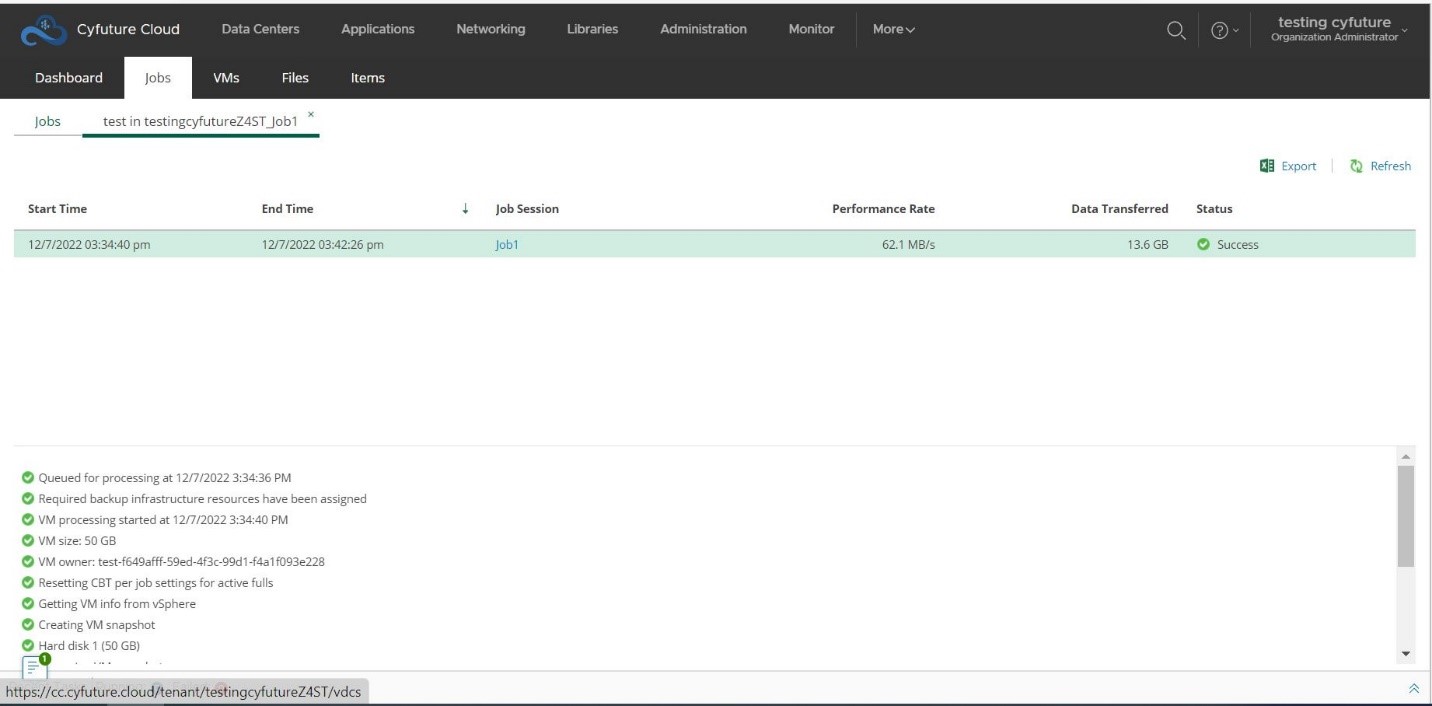
Task: Expand the More menu
Action: click(893, 29)
